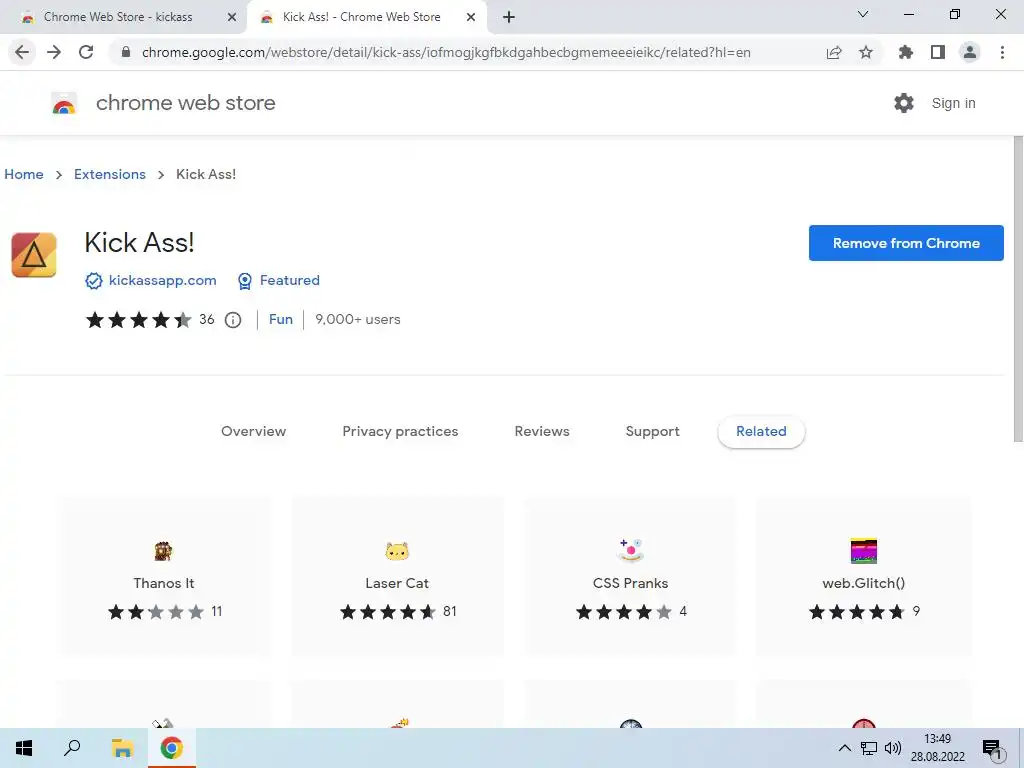Open Chrome's three-dot menu

click(x=1002, y=52)
